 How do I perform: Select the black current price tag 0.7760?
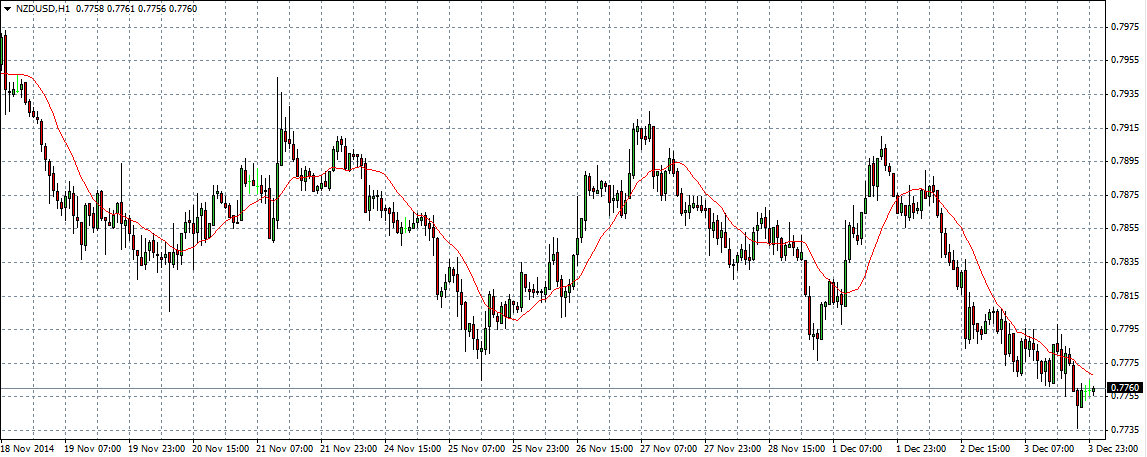coord(1125,387)
